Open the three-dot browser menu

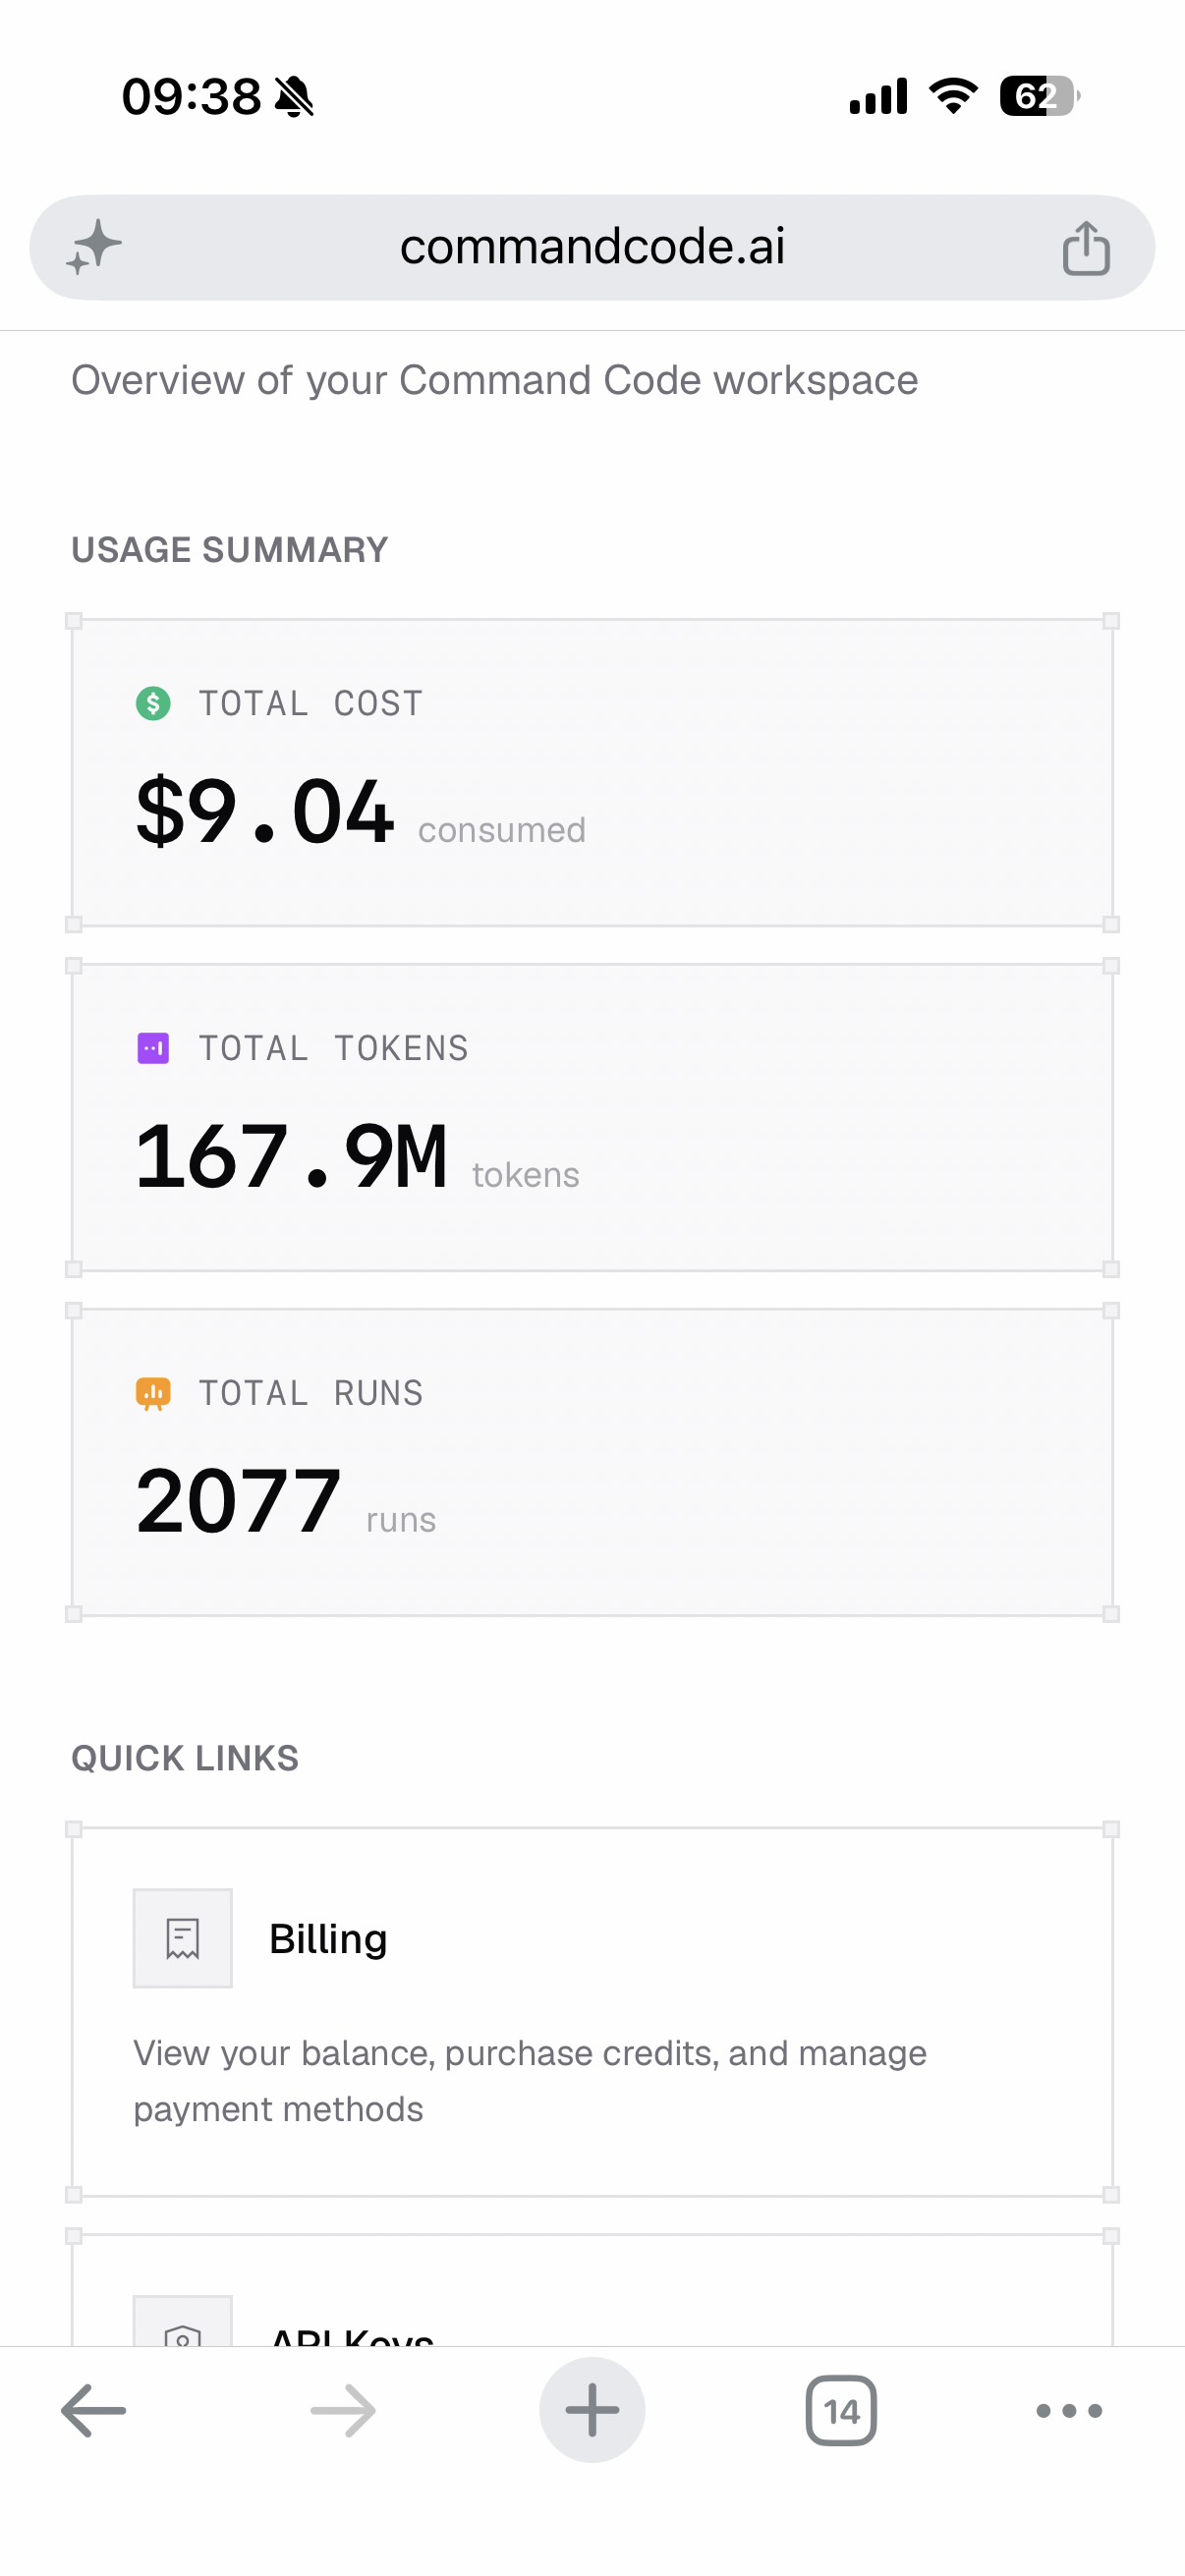pos(1069,2411)
